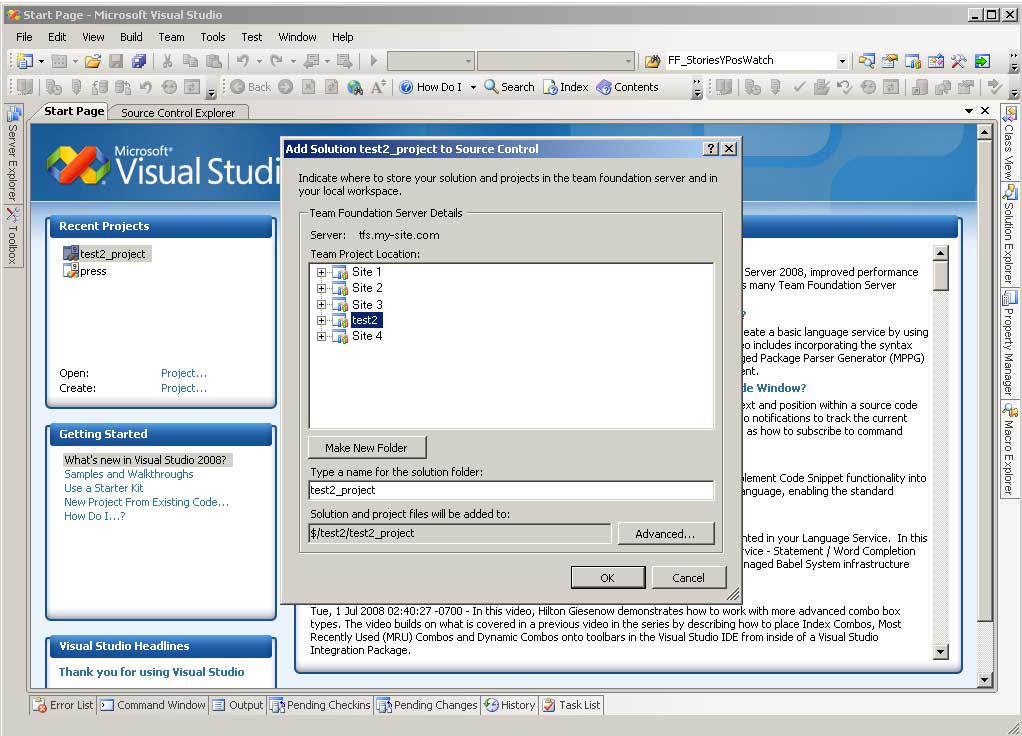Open the Solution Explorer side panel tab
1022x736 pixels.
tap(1009, 235)
